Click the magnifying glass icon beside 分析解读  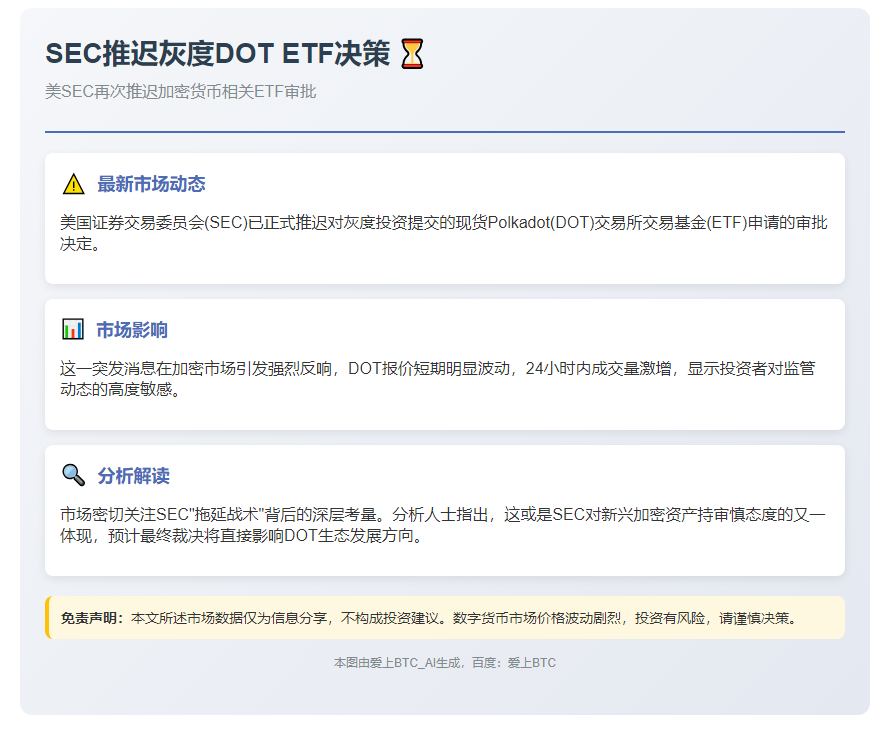click(x=73, y=475)
